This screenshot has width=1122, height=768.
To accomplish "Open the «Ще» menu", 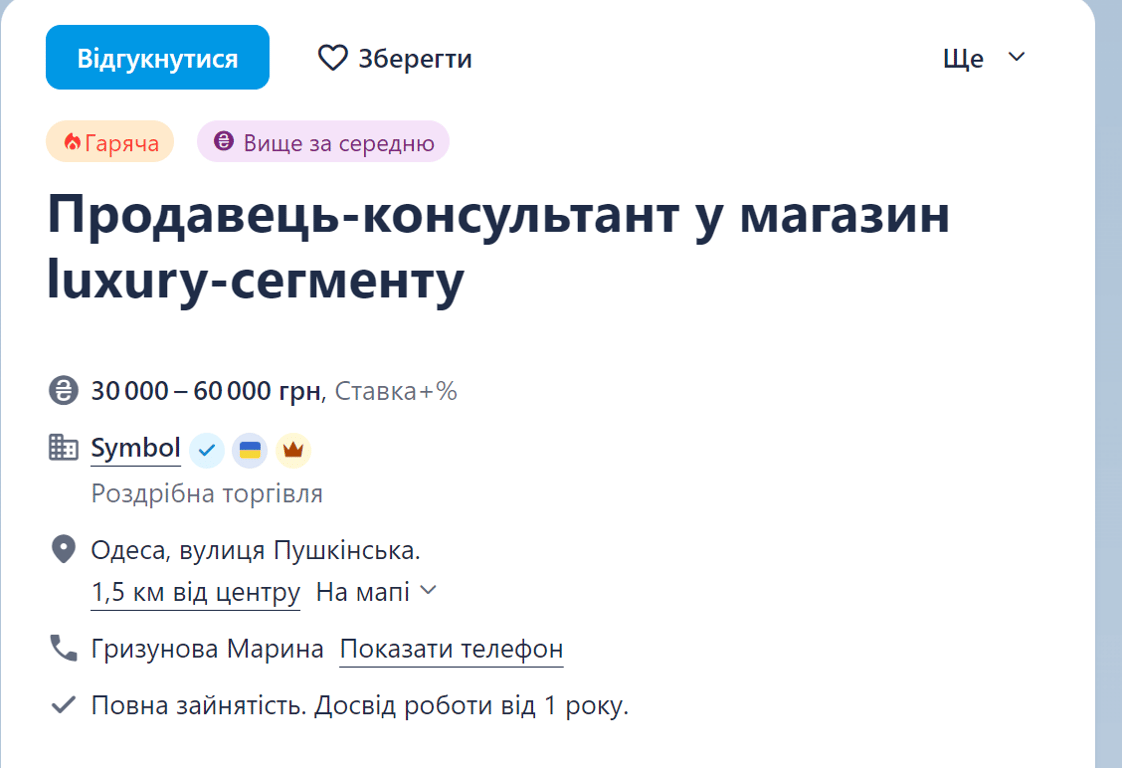I will [x=961, y=58].
